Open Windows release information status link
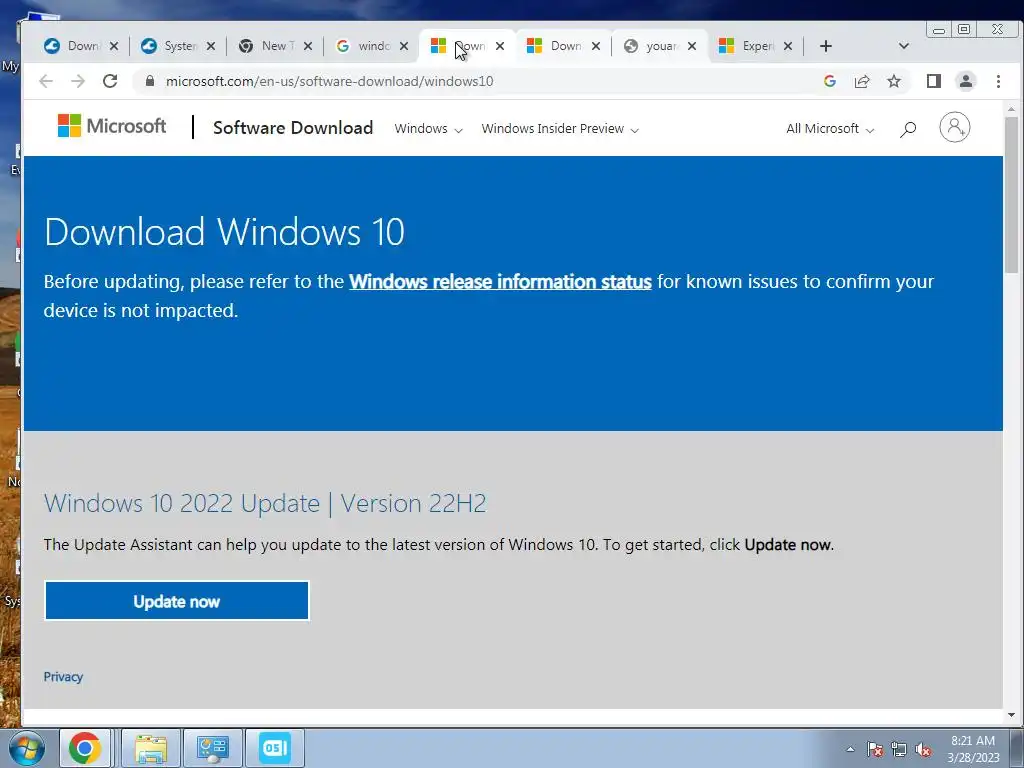This screenshot has height=768, width=1024. (x=500, y=281)
